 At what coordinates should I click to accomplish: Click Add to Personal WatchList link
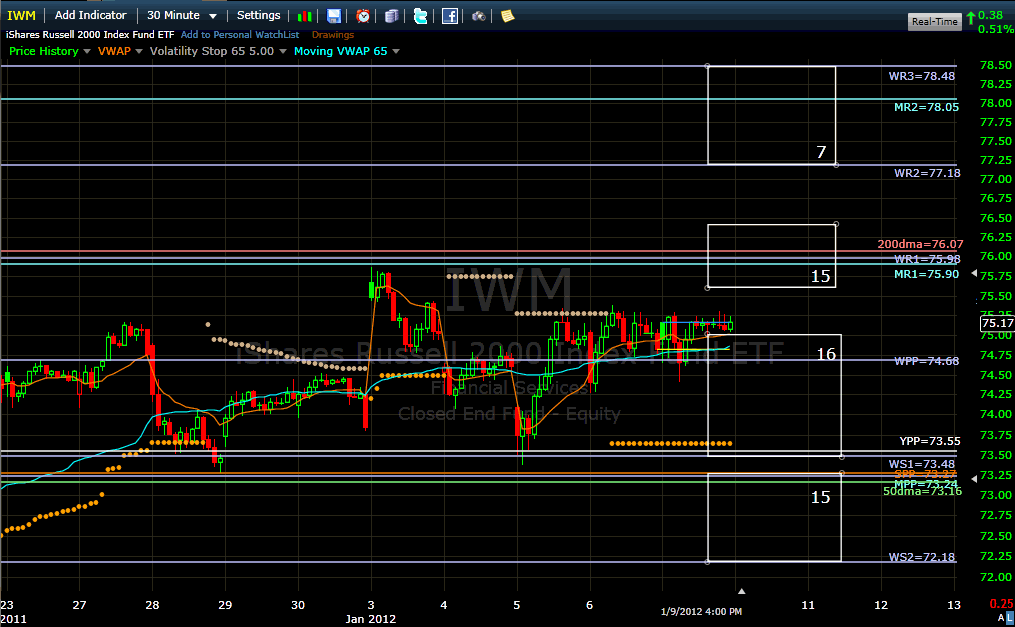pyautogui.click(x=240, y=35)
